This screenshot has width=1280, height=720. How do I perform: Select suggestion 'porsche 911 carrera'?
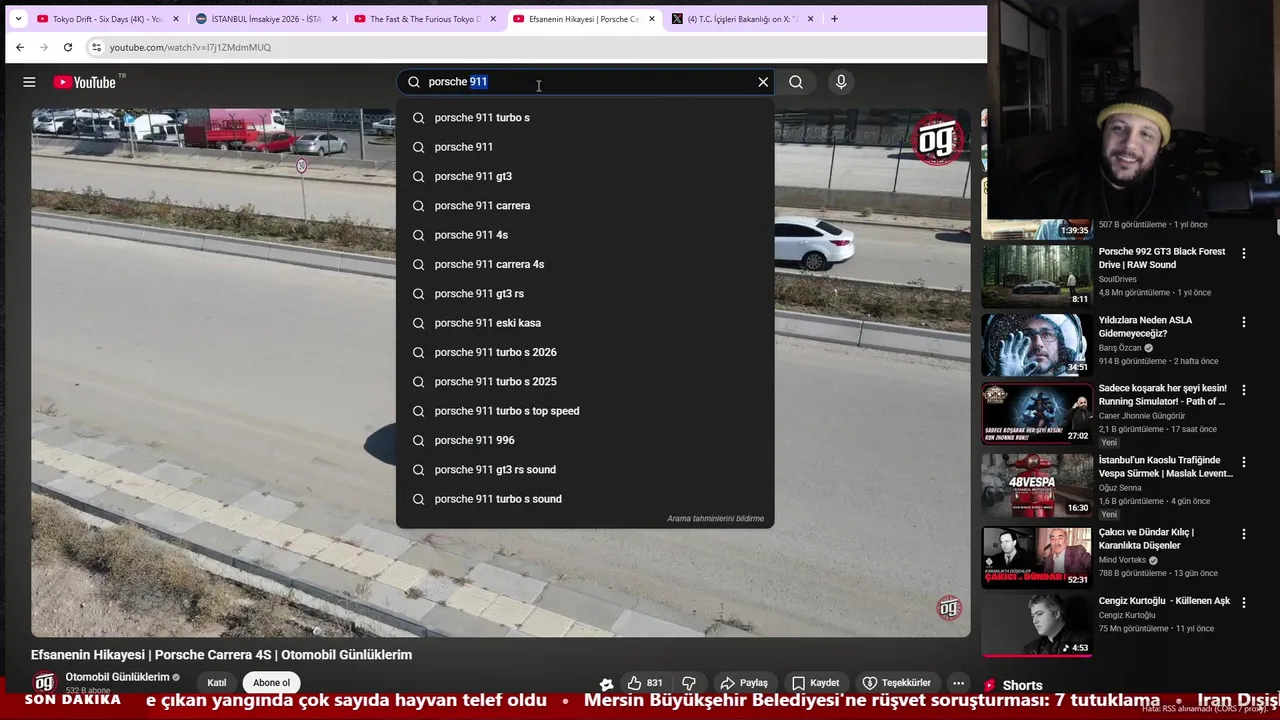[x=585, y=206]
